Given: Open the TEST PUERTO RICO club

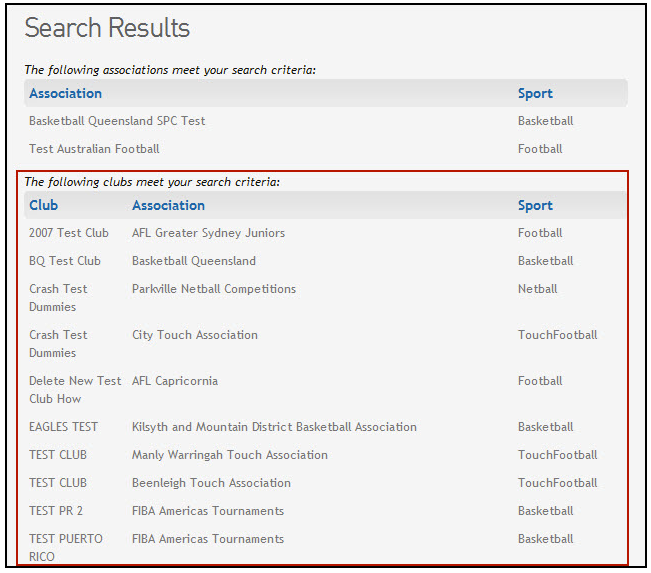Looking at the screenshot, I should (66, 547).
